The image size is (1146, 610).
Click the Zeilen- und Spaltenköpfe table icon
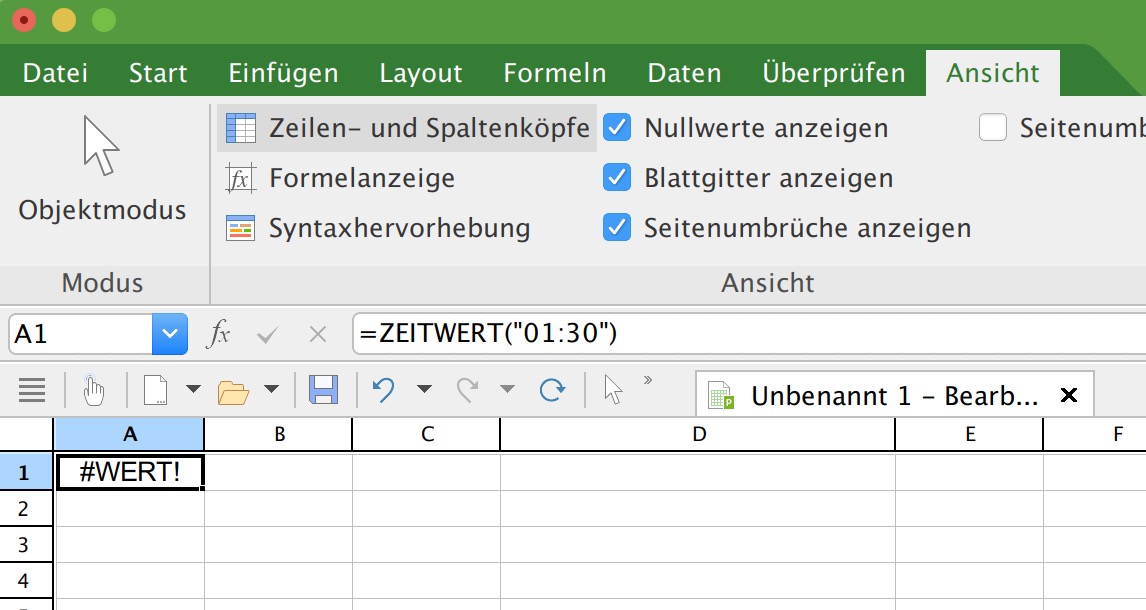point(240,128)
